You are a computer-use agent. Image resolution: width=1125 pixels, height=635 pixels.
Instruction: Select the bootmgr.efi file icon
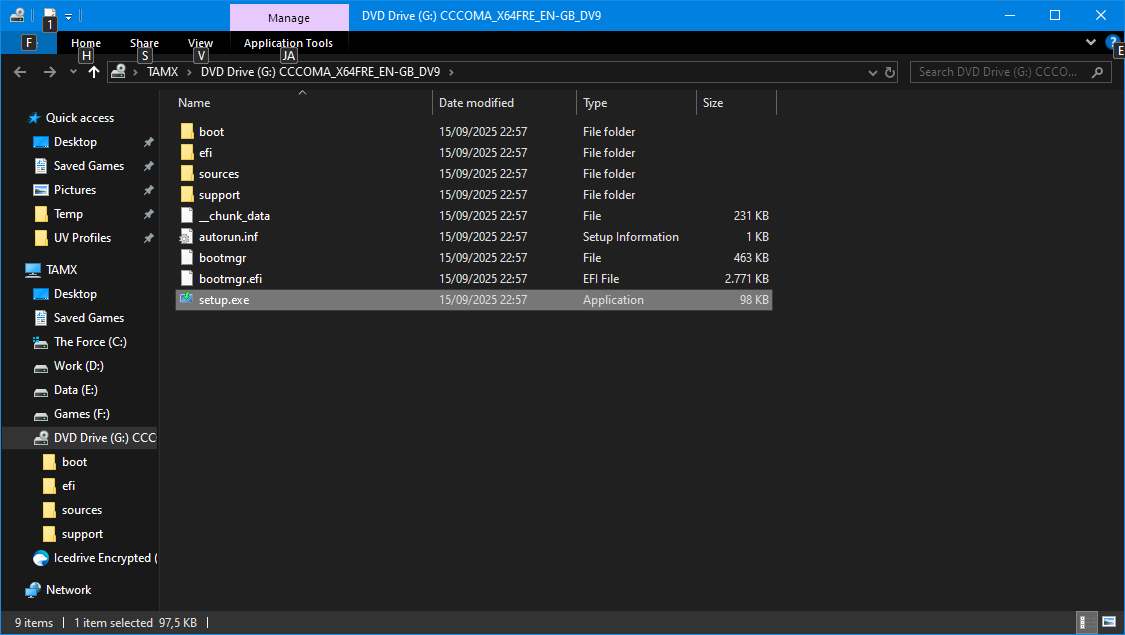coord(187,278)
